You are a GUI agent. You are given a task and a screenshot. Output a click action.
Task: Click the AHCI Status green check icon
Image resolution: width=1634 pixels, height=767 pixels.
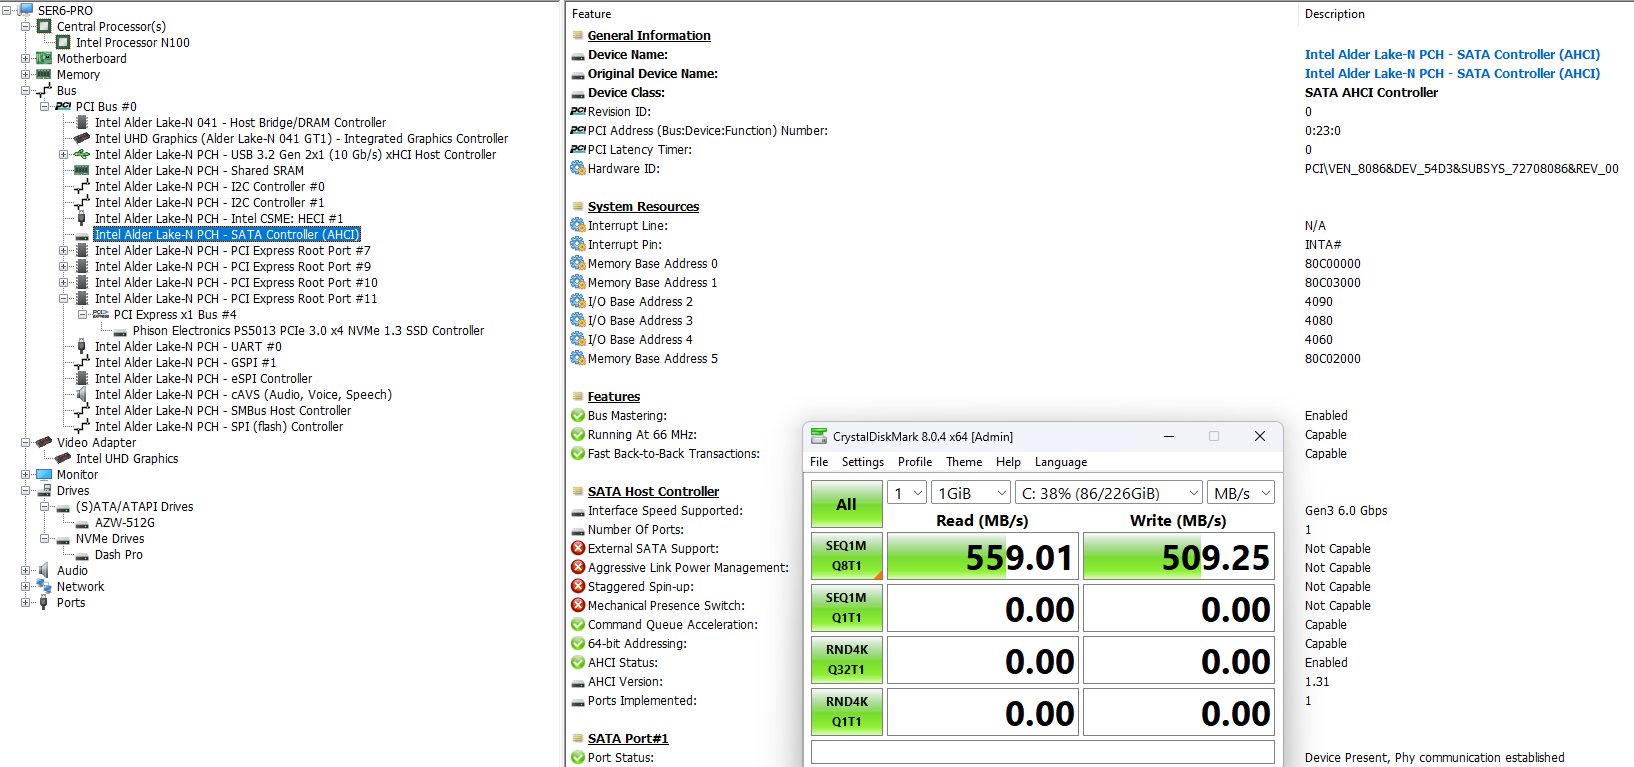tap(578, 662)
